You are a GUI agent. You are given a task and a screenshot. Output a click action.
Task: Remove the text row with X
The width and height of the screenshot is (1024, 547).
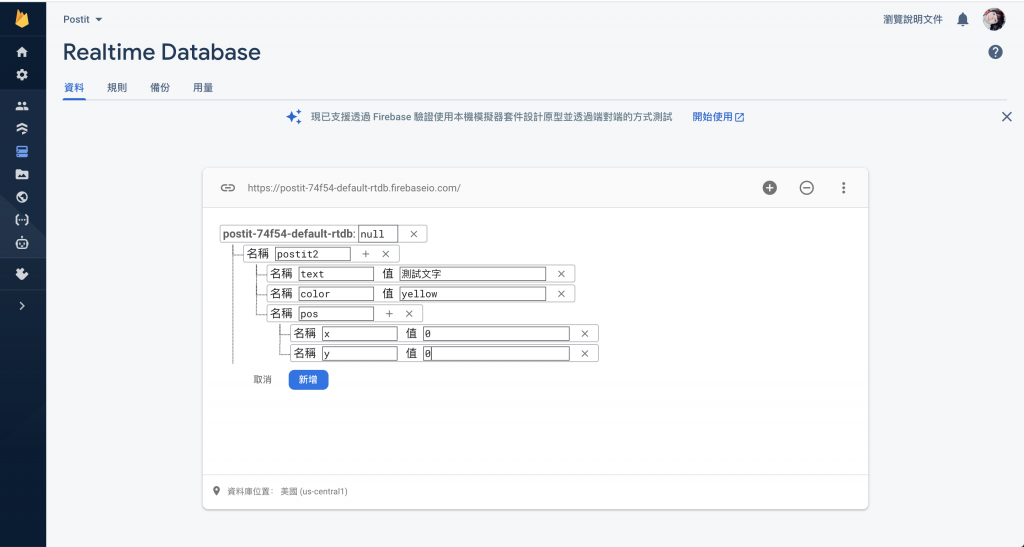pos(561,274)
